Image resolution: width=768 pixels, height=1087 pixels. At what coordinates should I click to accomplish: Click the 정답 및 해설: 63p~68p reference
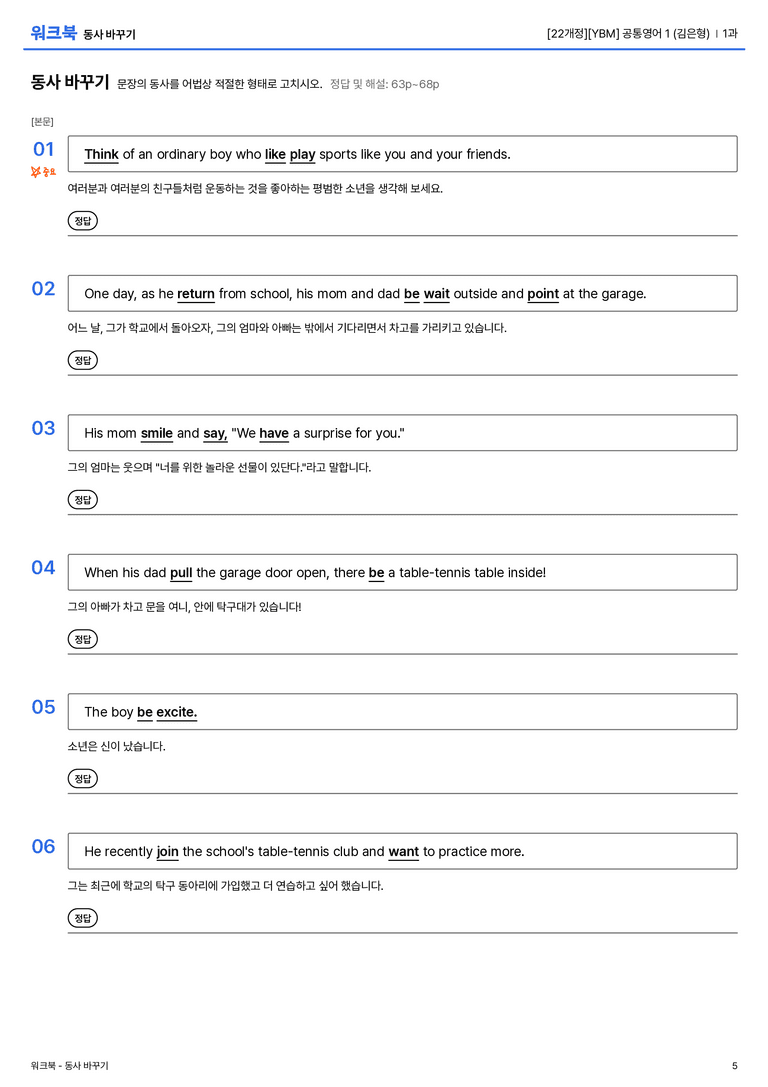385,85
